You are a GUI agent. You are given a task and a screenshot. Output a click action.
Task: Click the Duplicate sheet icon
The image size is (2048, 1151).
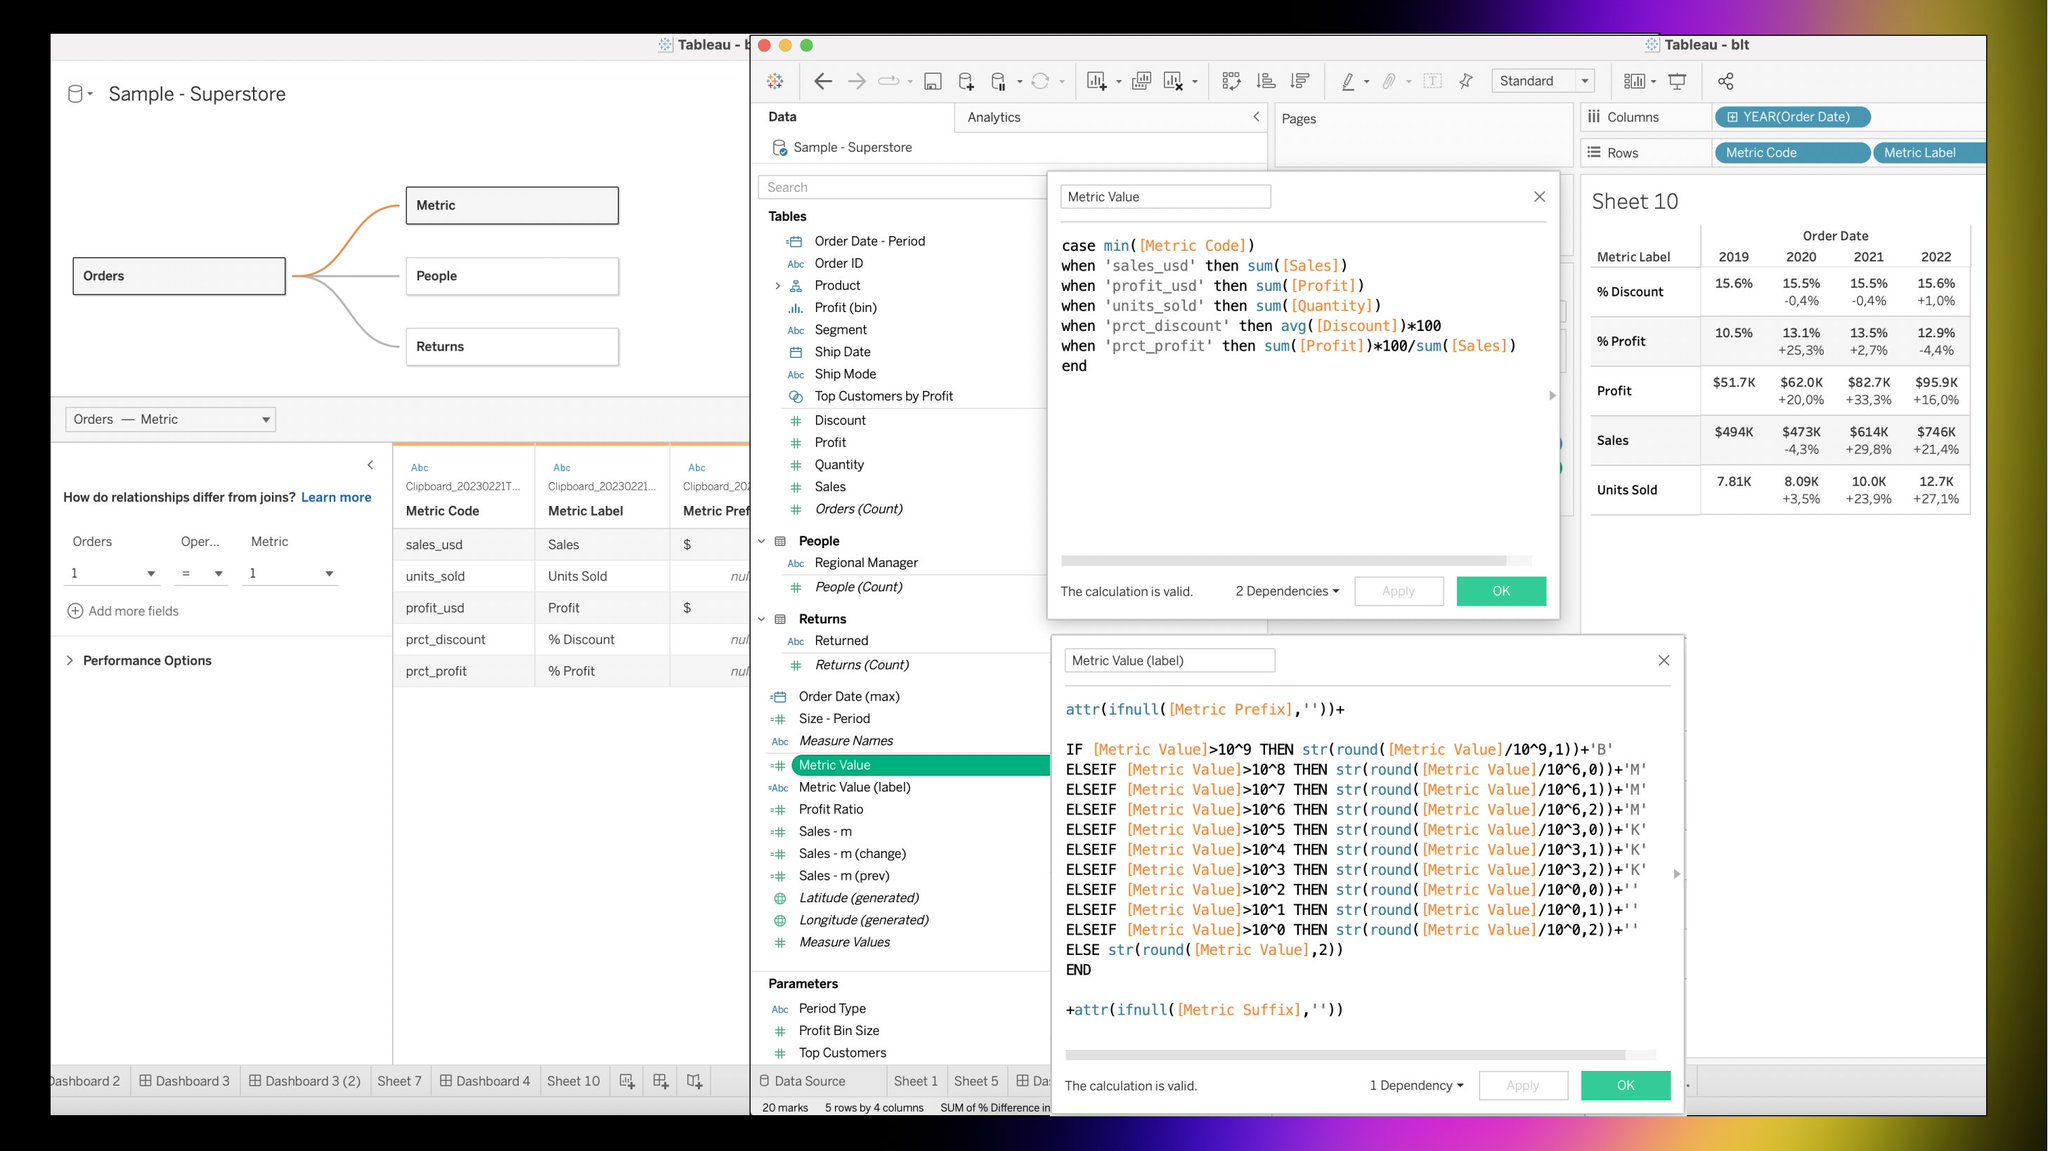tap(1141, 82)
